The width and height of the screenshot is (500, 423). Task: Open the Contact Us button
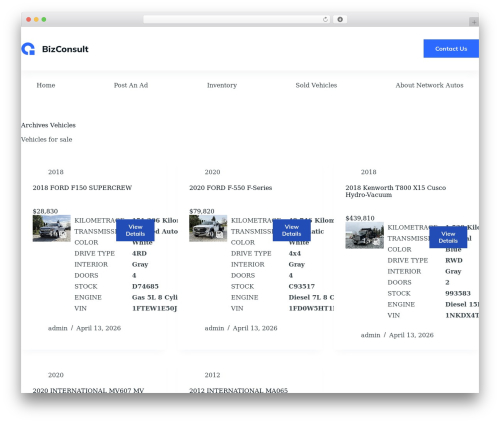pos(451,49)
